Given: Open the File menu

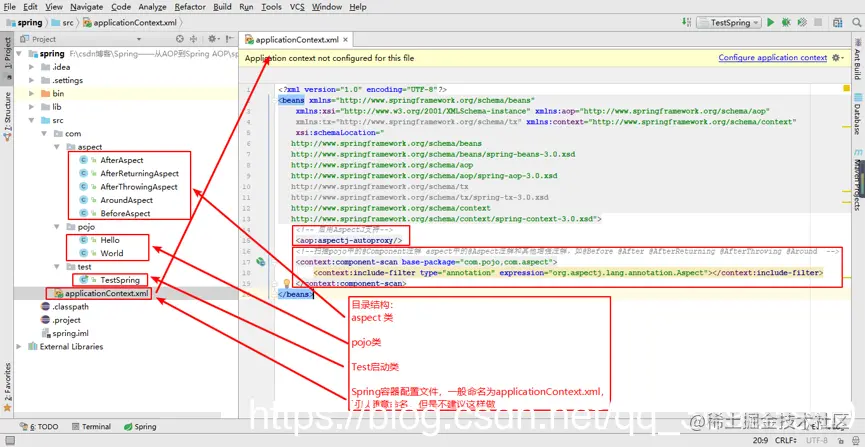Looking at the screenshot, I should coord(9,7).
